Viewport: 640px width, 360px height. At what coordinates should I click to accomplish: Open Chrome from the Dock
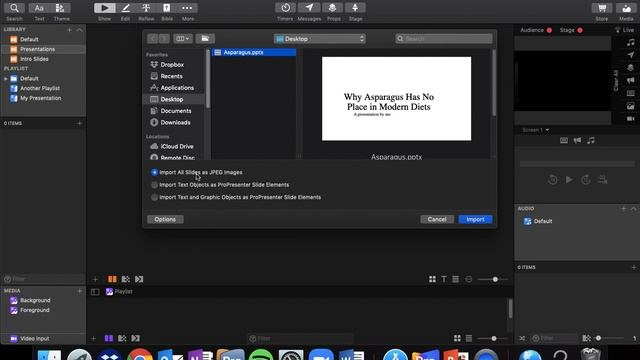point(140,355)
